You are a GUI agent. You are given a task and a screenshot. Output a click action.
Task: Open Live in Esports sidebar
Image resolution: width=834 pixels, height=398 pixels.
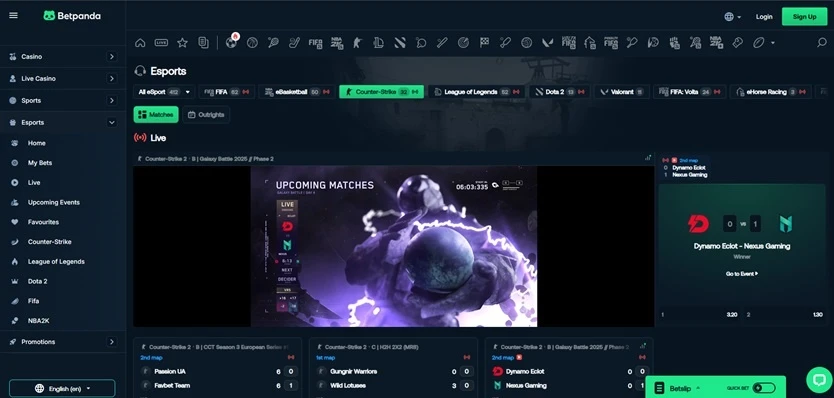coord(34,183)
